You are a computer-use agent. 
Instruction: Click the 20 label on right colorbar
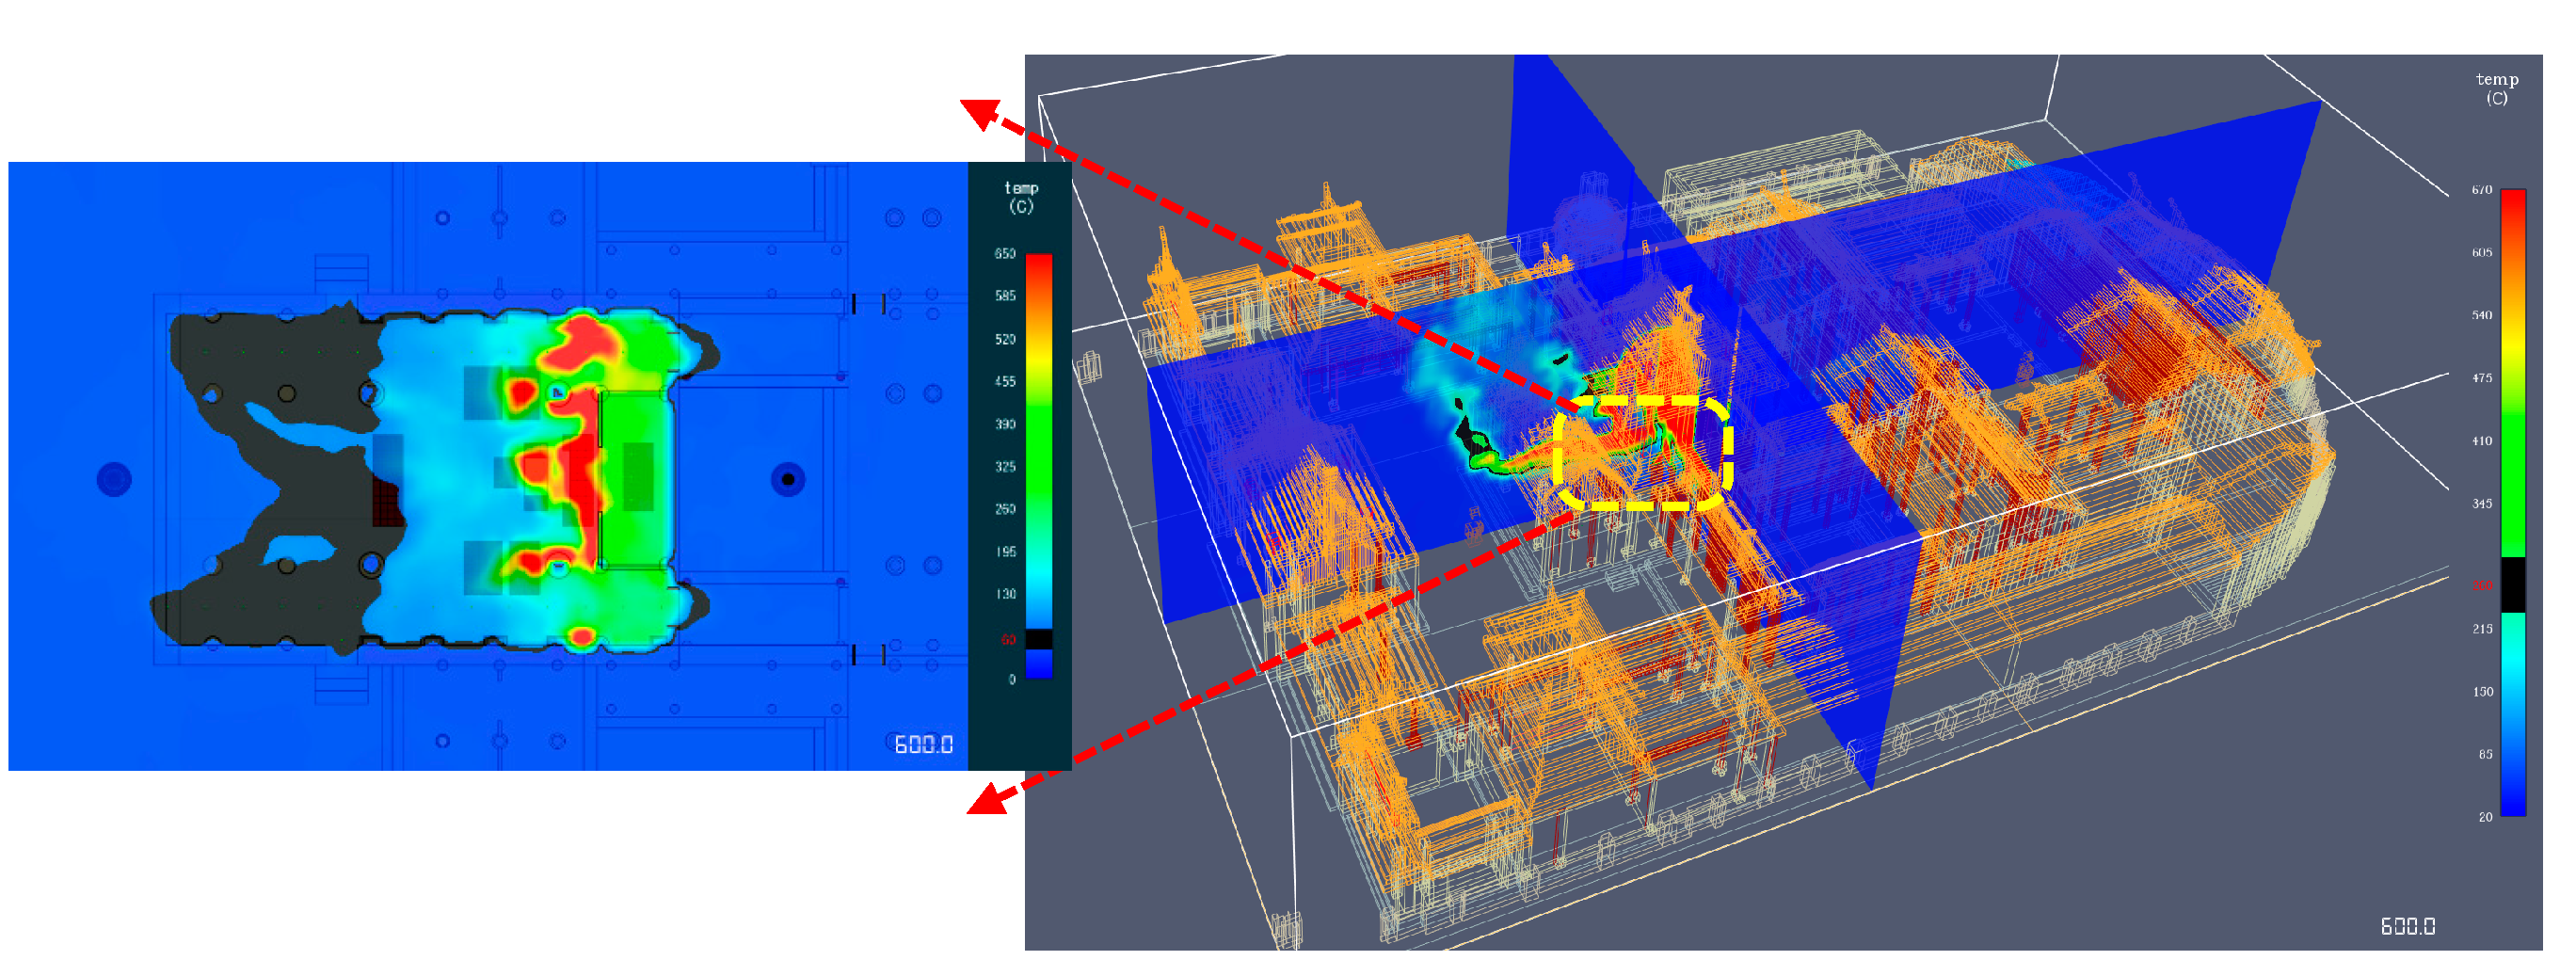click(x=2485, y=817)
